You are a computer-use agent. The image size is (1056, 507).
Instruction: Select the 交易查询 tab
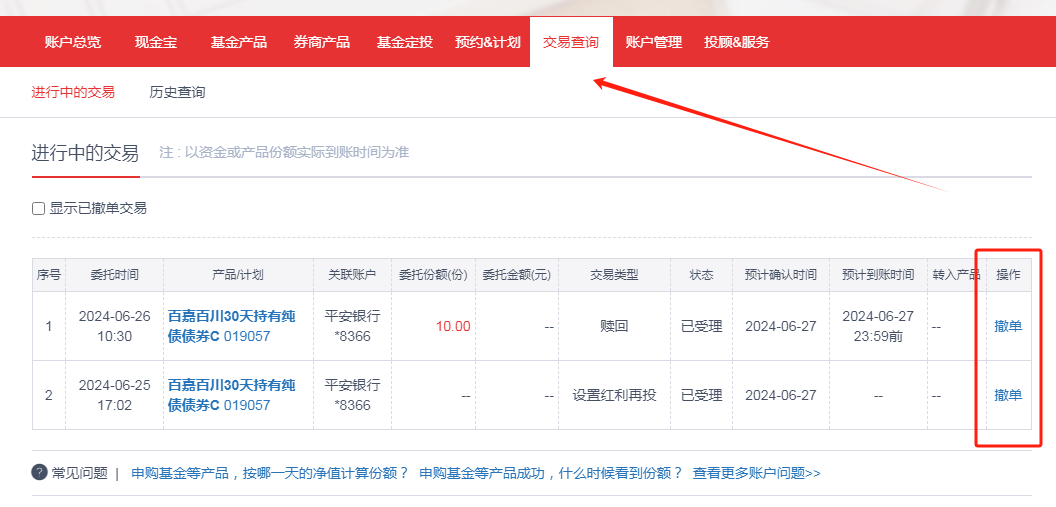click(x=571, y=42)
